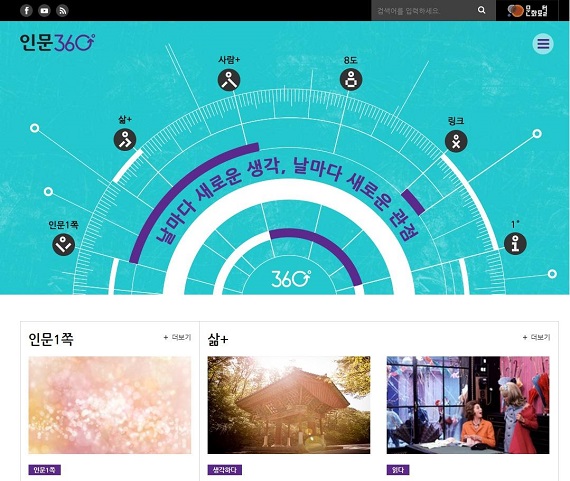Screen dimensions: 570x481
Task: Open the YouTube icon in top bar
Action: 44,11
